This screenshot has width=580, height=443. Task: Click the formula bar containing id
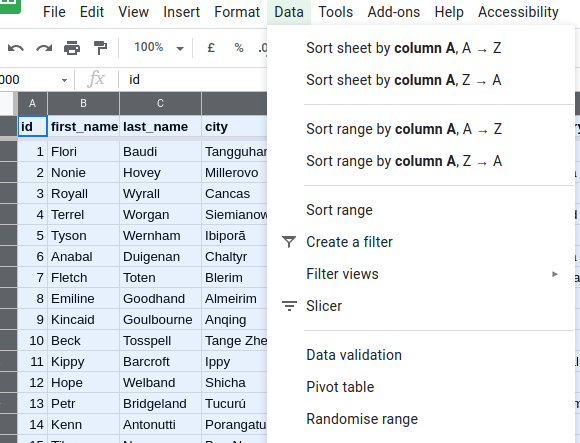tap(192, 80)
